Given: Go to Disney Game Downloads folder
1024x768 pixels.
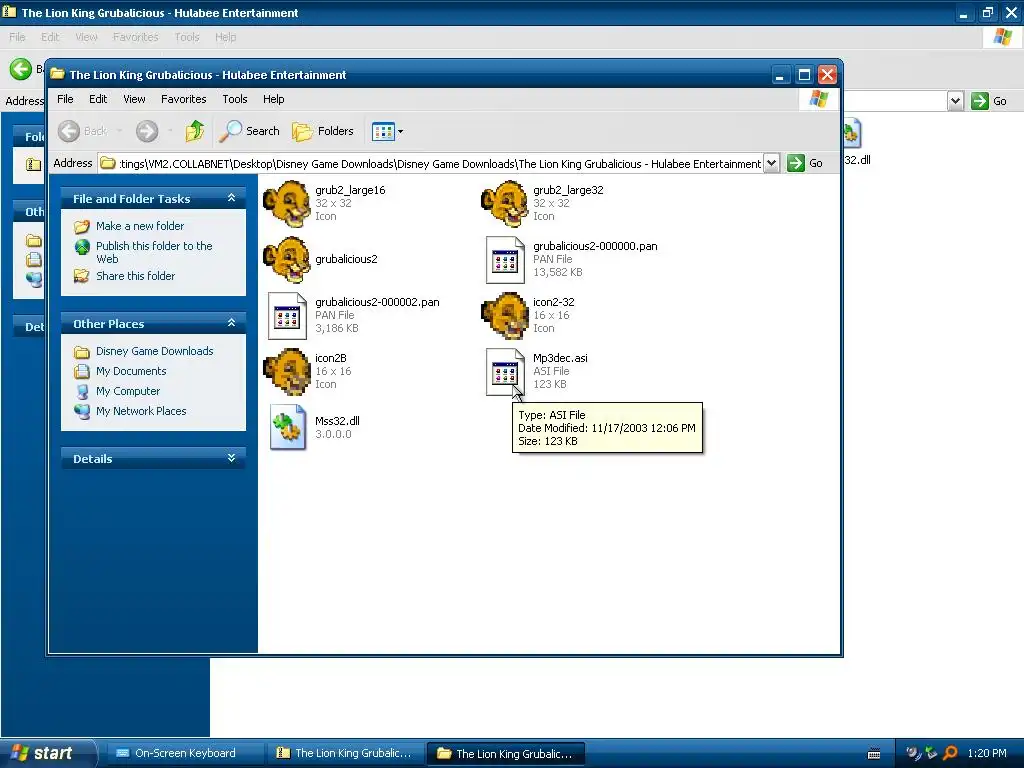Looking at the screenshot, I should pos(154,351).
